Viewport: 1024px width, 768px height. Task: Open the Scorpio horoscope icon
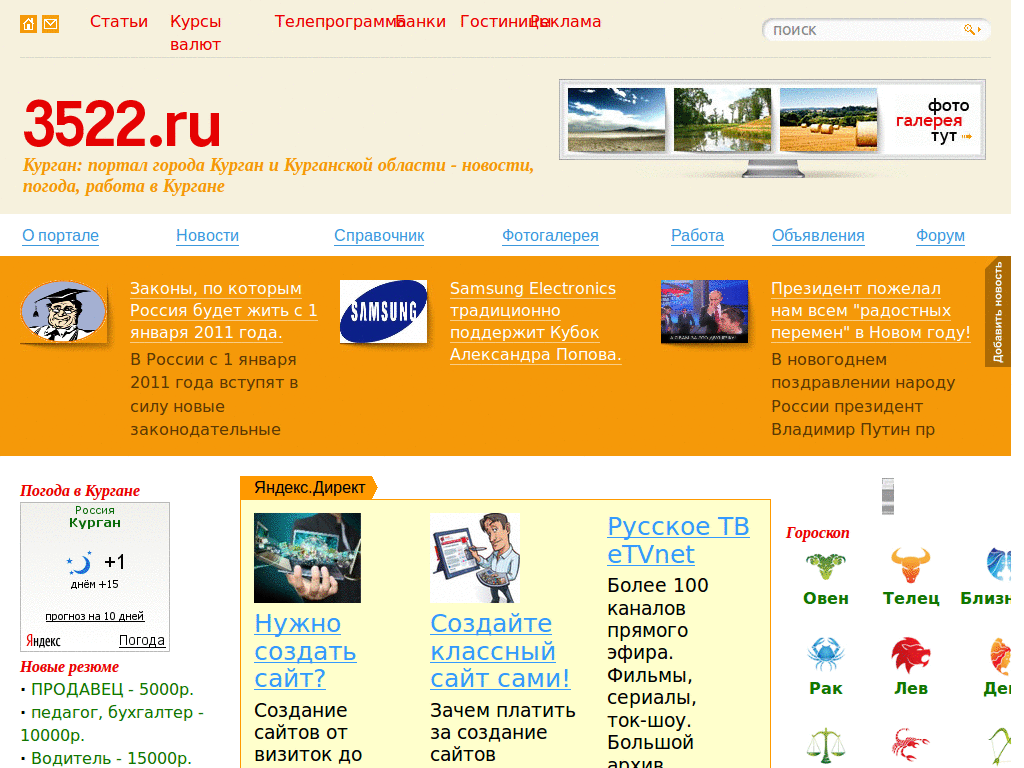click(910, 745)
